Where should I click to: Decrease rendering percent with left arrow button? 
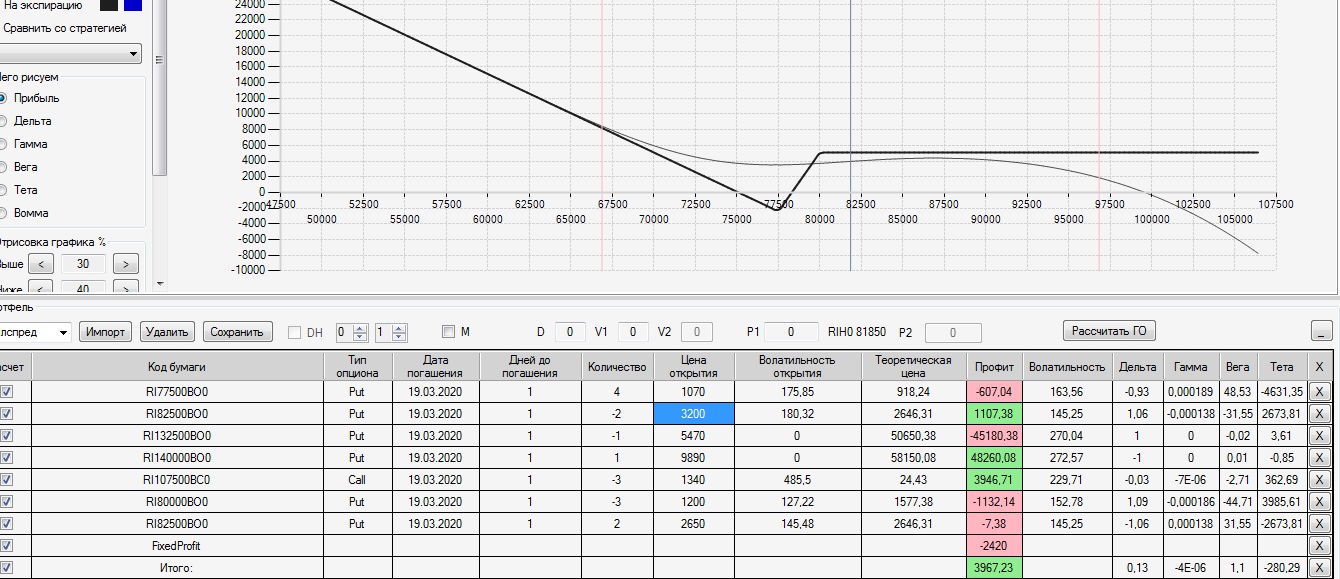pos(41,264)
